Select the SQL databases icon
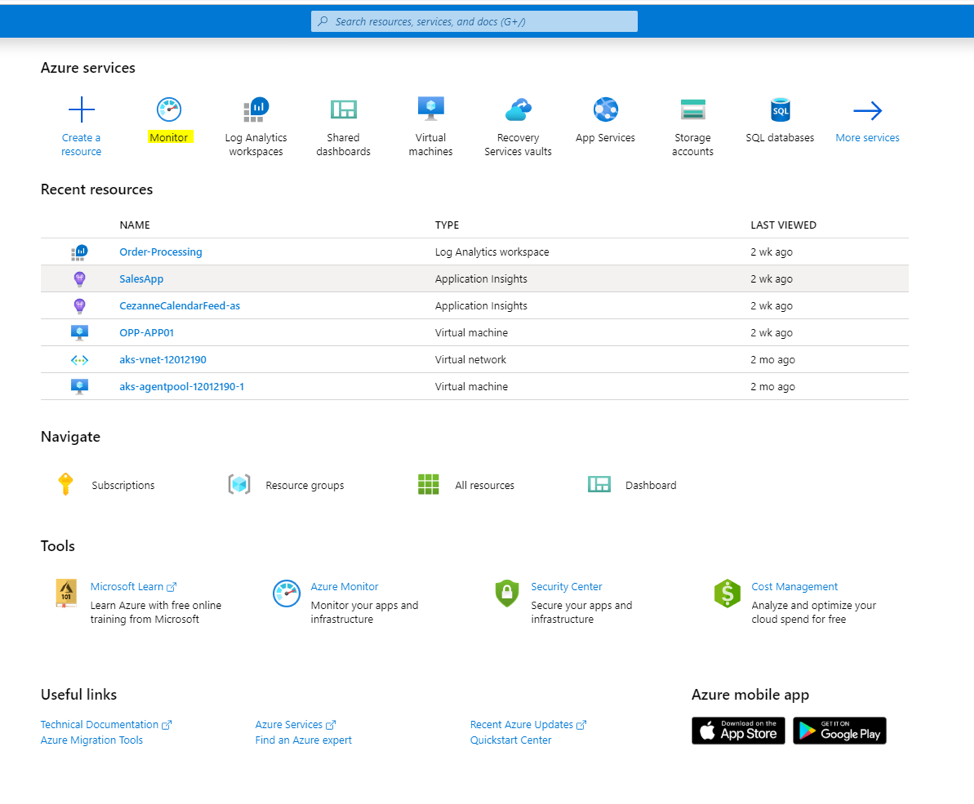The image size is (974, 804). [x=780, y=110]
